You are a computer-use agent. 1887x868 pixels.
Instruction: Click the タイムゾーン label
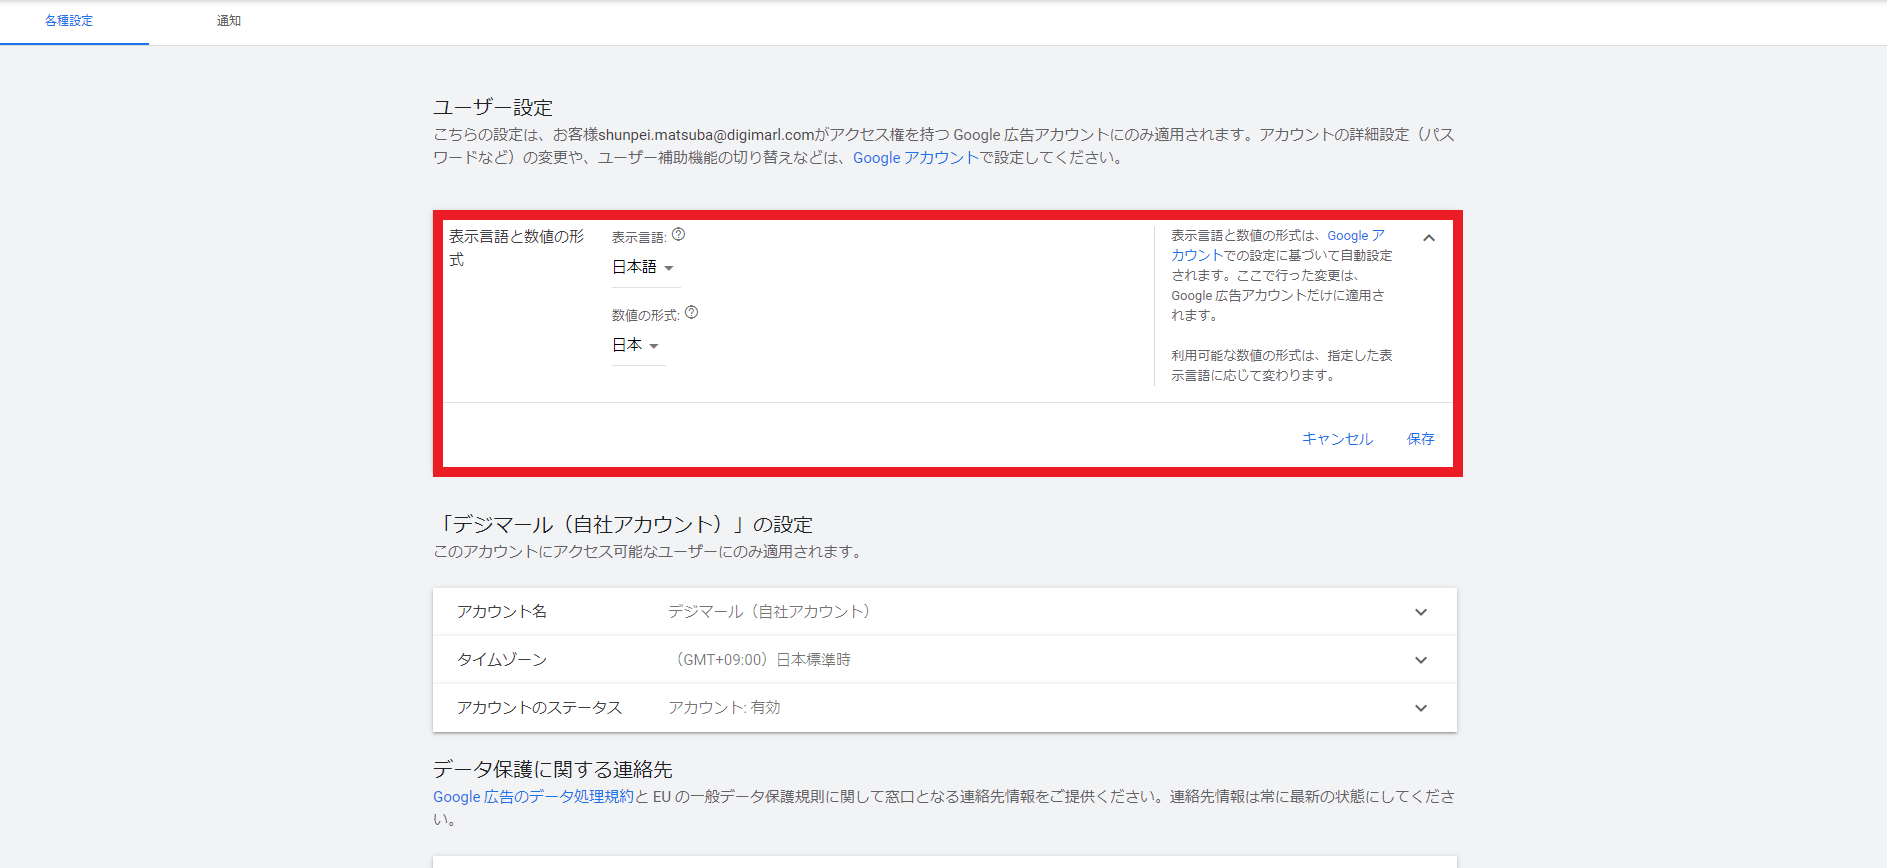point(502,660)
